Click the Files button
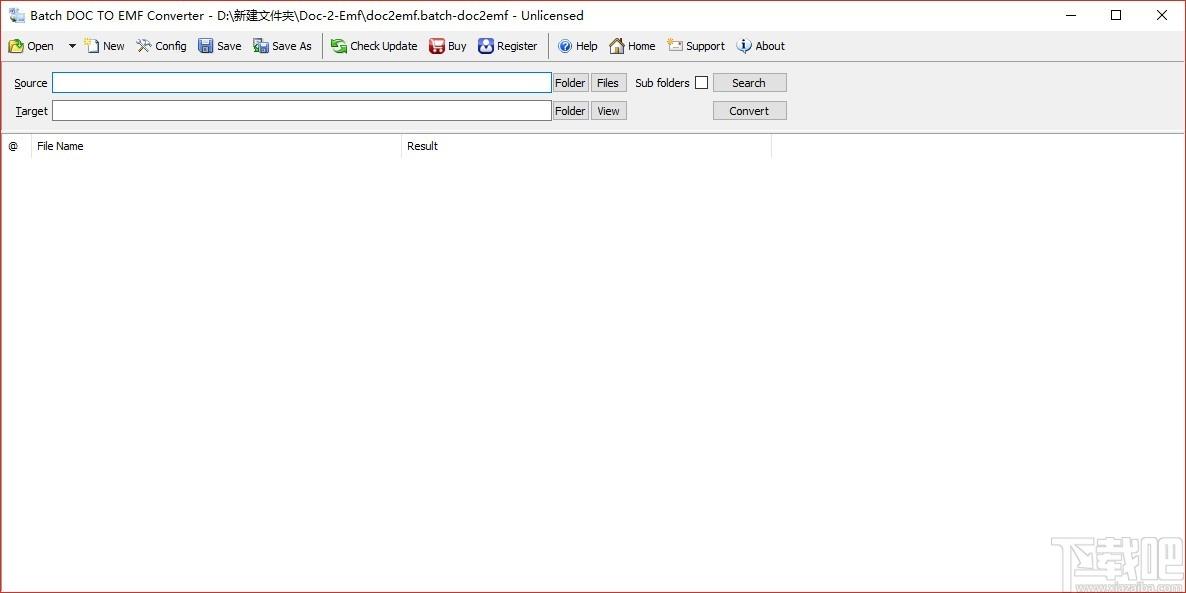1186x593 pixels. (608, 82)
